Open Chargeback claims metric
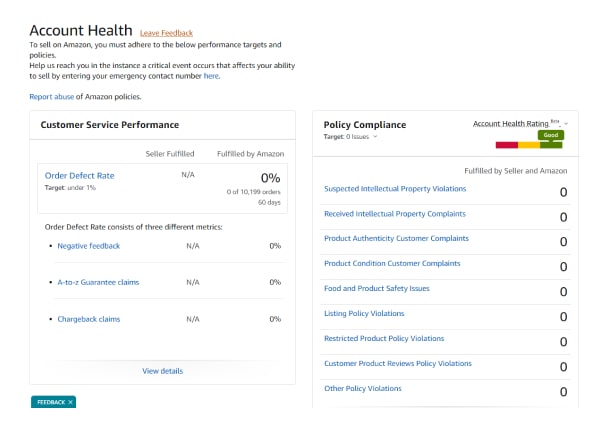 88,319
